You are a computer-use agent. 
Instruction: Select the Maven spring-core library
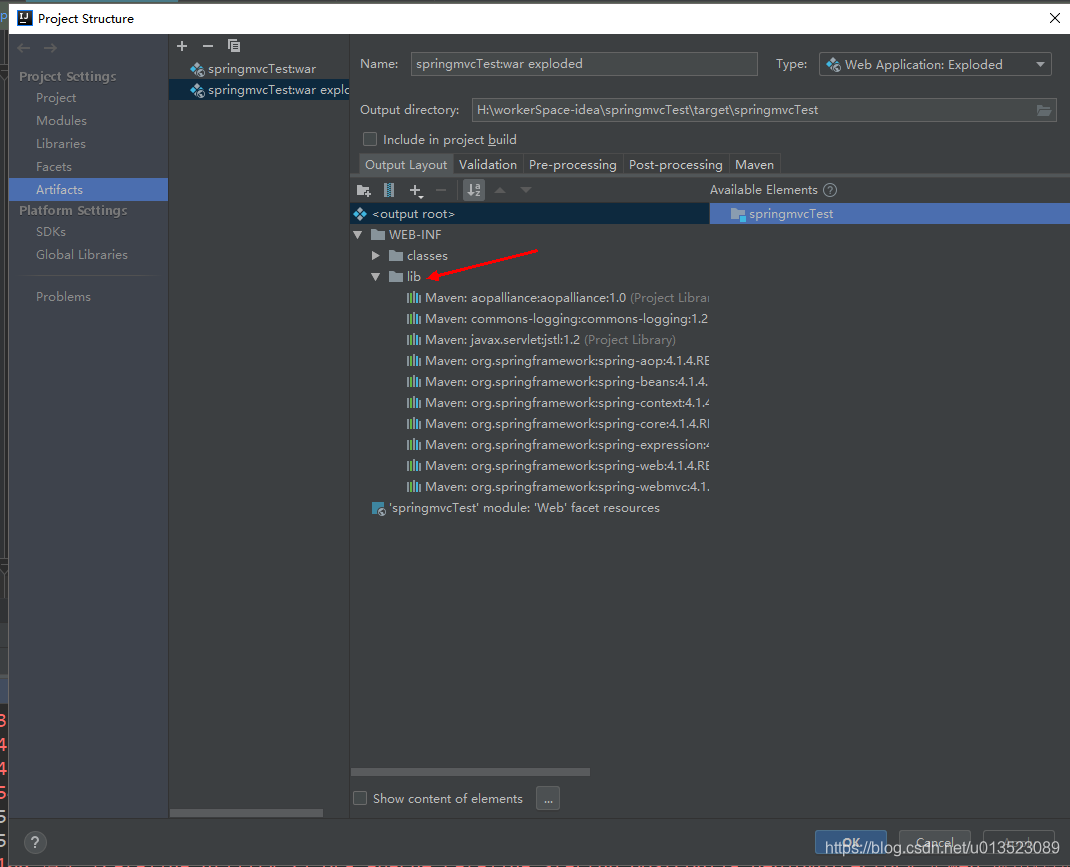[x=557, y=424]
